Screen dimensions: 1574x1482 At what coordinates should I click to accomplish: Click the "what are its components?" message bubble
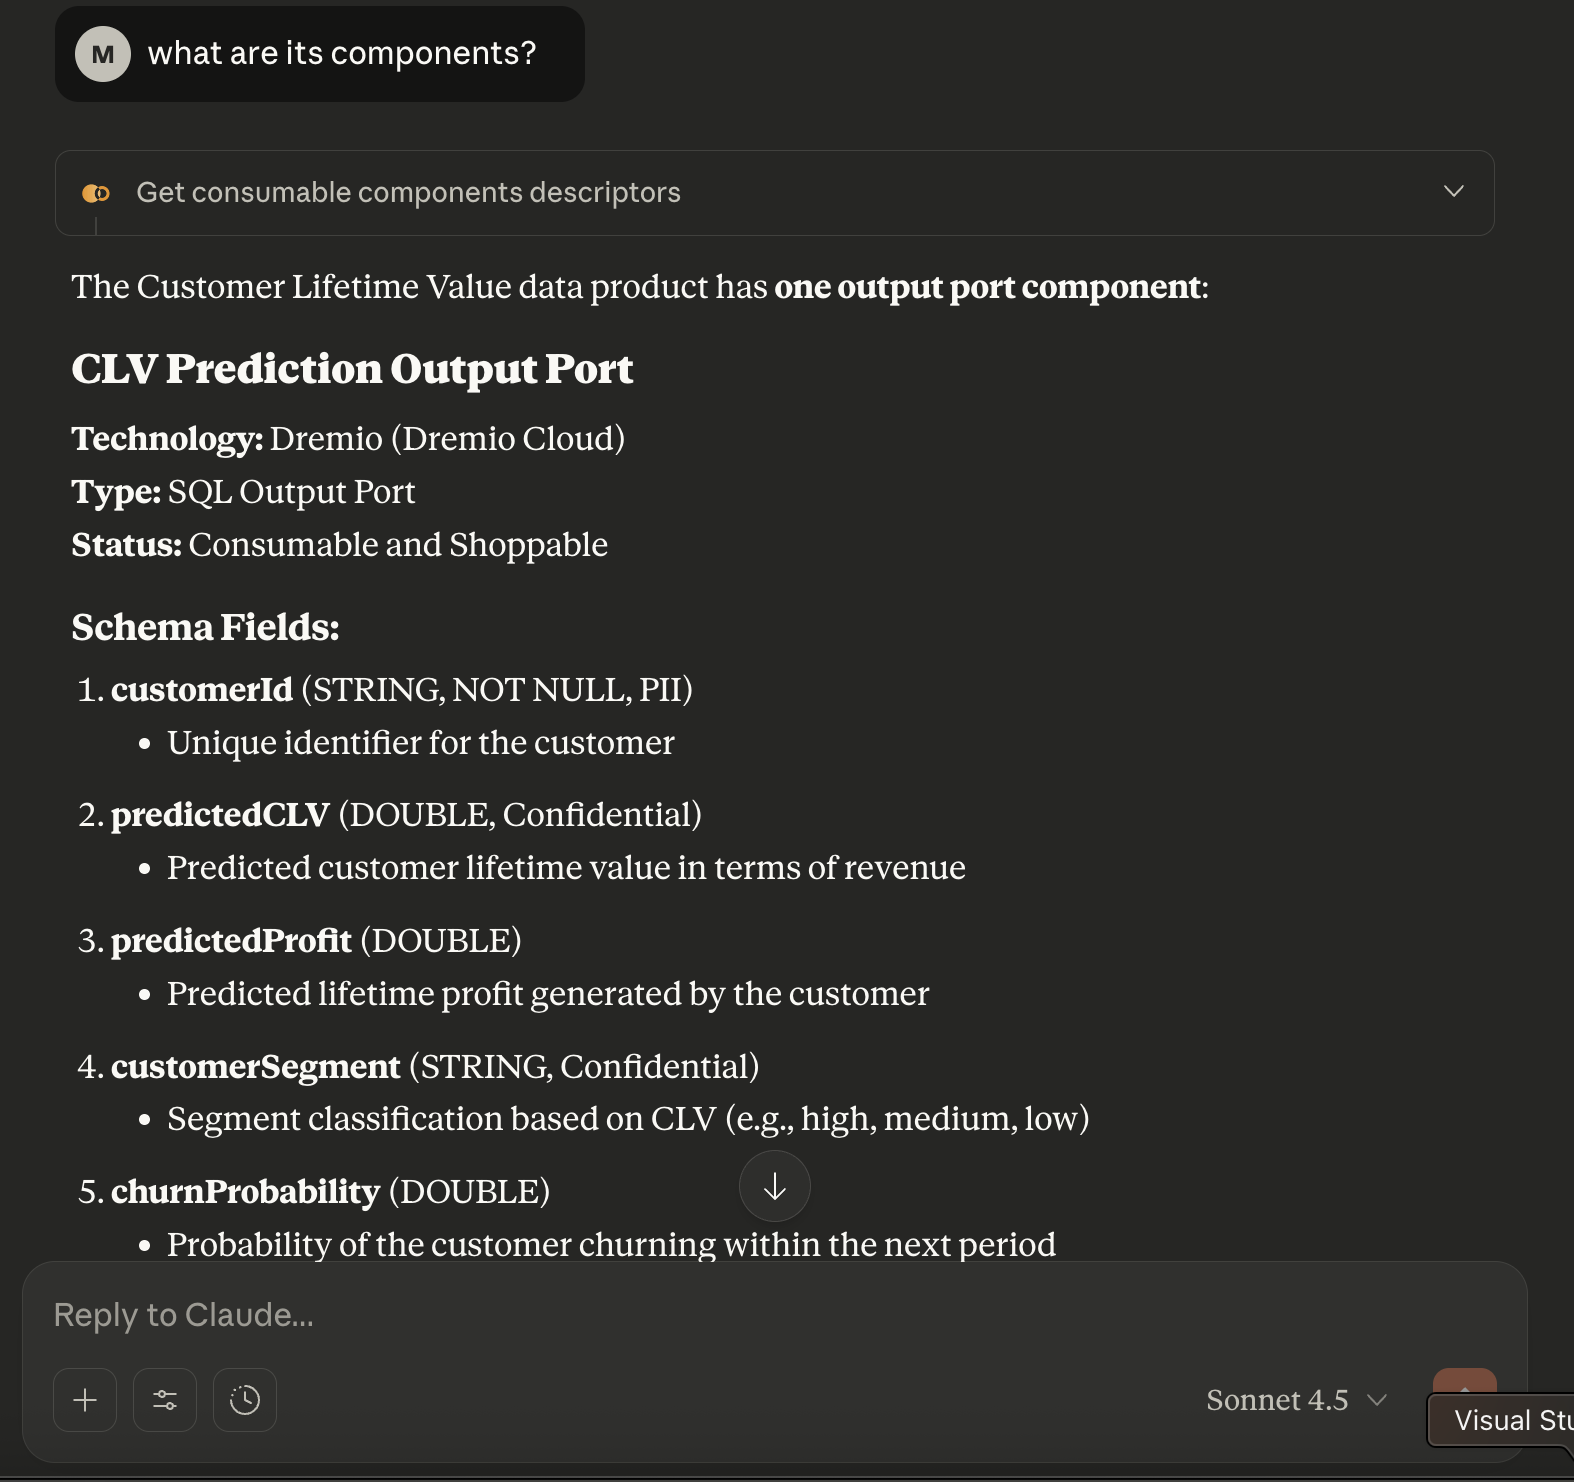(x=342, y=54)
